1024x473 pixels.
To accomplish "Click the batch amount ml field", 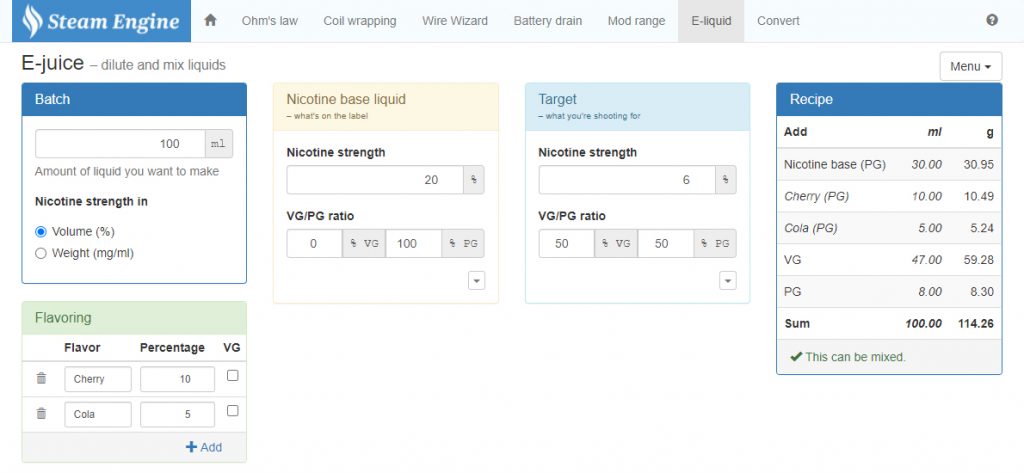I will tap(120, 144).
